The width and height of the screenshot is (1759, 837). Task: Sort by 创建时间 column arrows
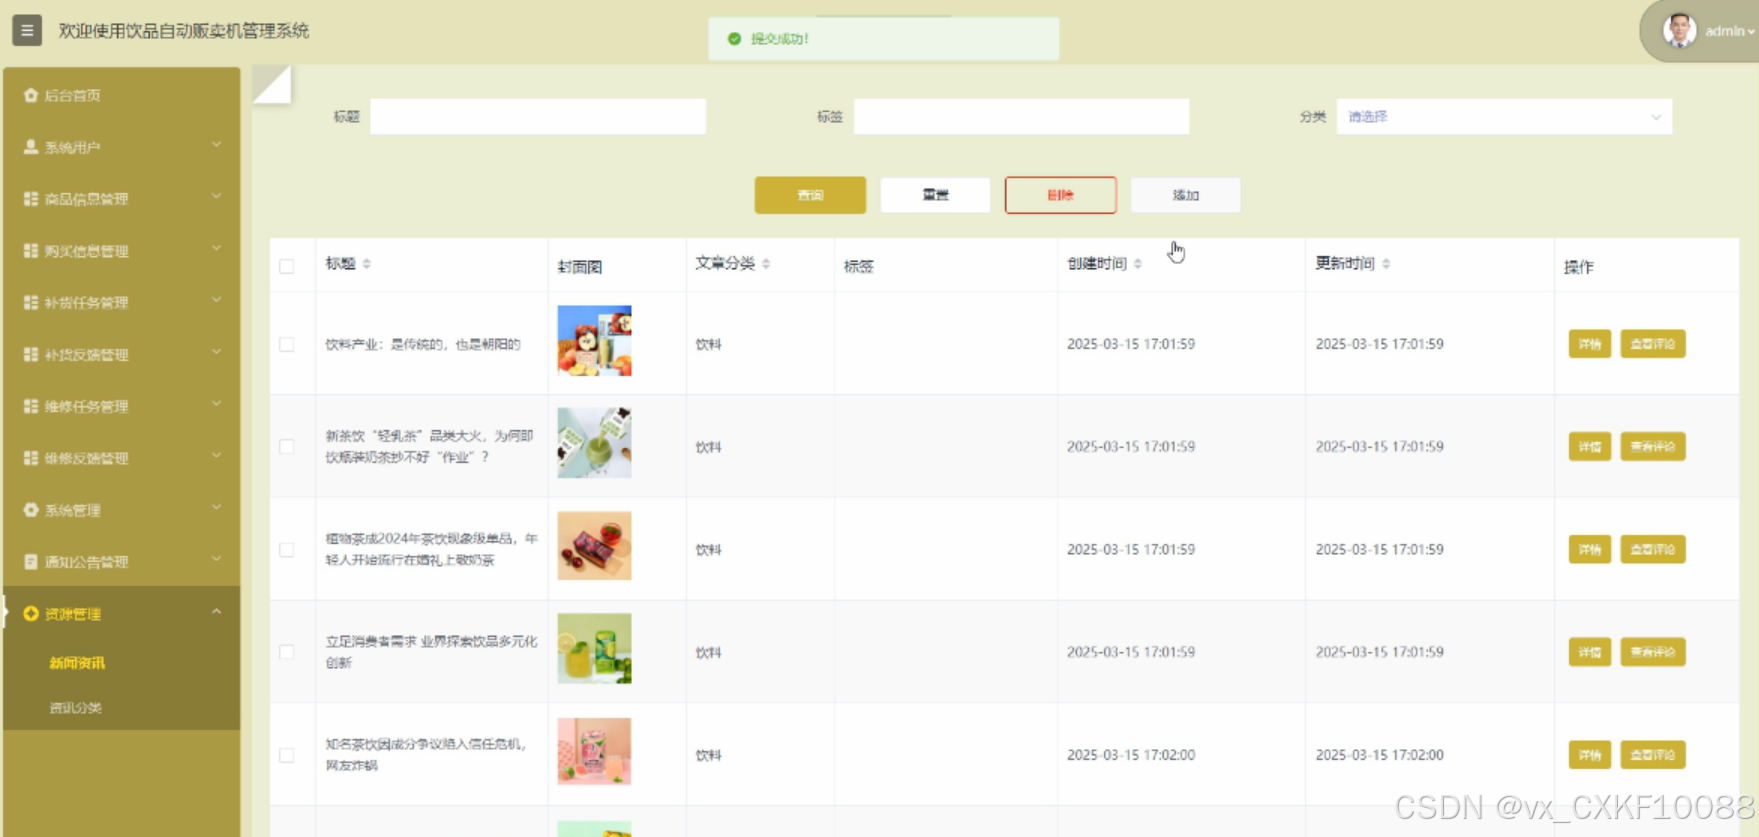(1138, 264)
